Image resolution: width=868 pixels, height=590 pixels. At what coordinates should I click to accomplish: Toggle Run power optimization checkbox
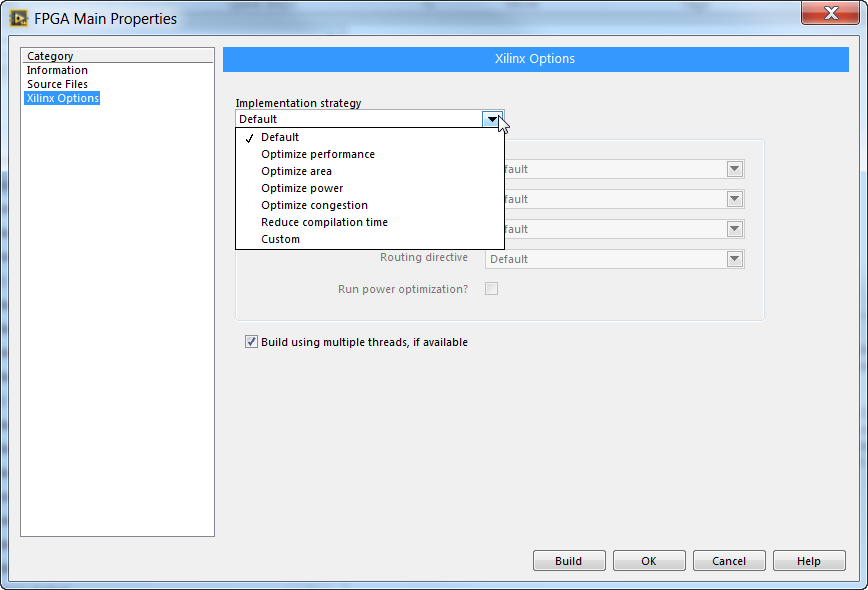pyautogui.click(x=492, y=288)
